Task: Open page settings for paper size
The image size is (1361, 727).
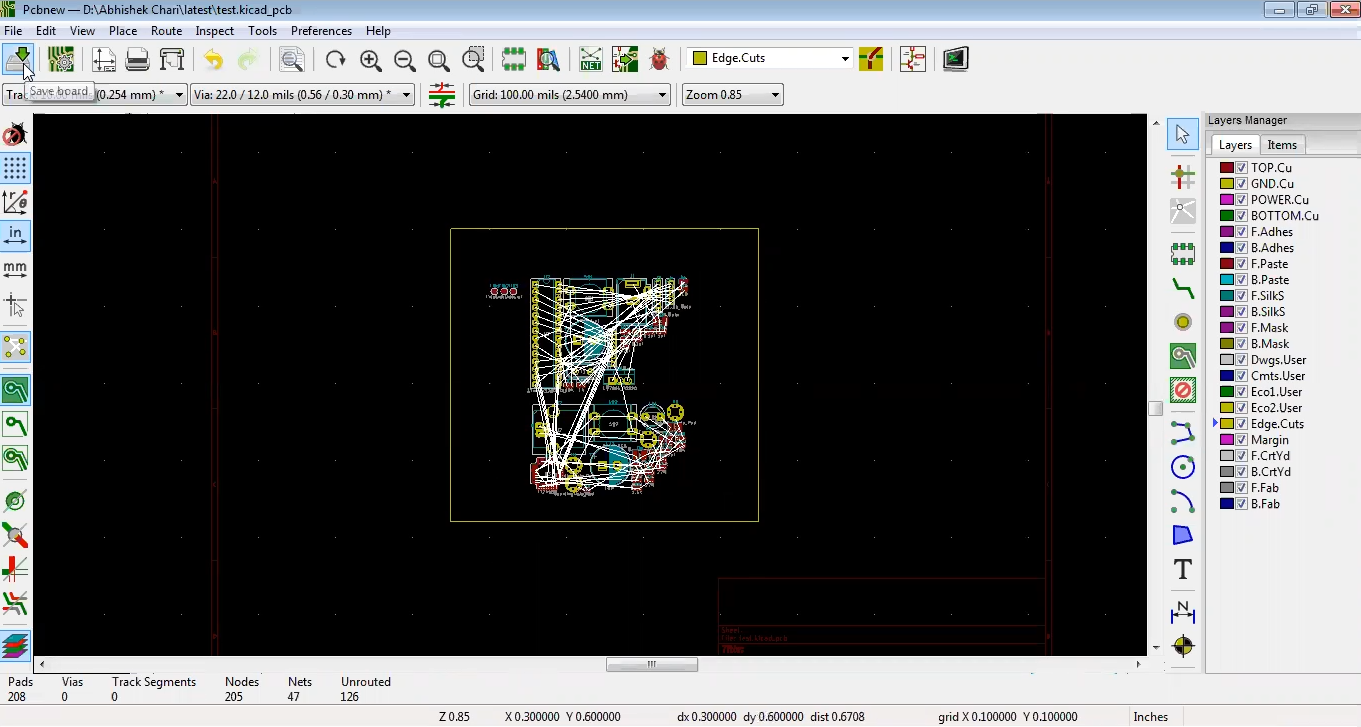Action: [x=104, y=59]
